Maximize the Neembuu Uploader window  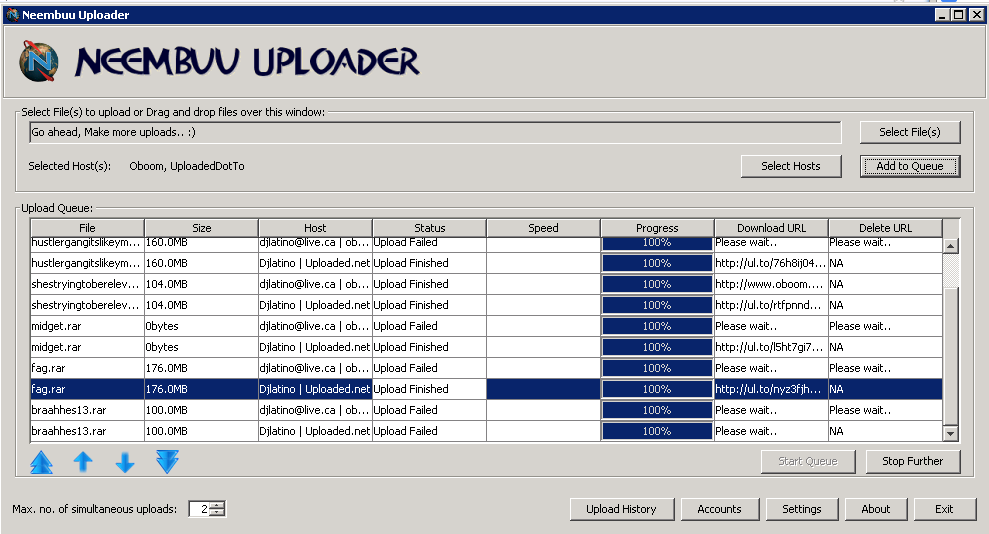point(959,15)
